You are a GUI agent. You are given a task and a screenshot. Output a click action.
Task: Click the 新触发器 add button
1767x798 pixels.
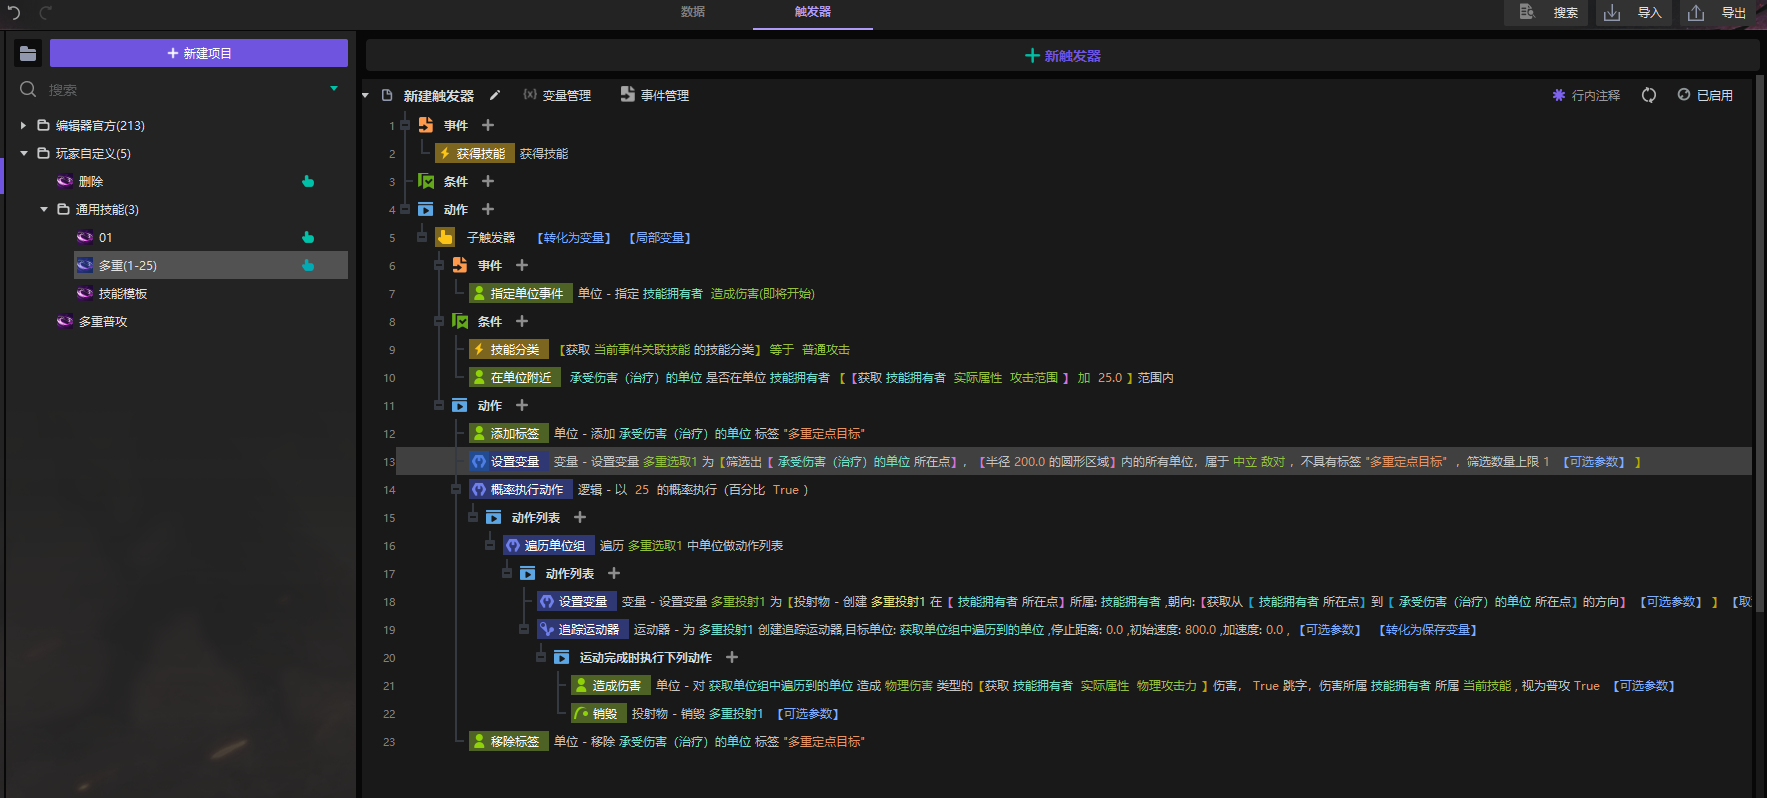pyautogui.click(x=1062, y=55)
